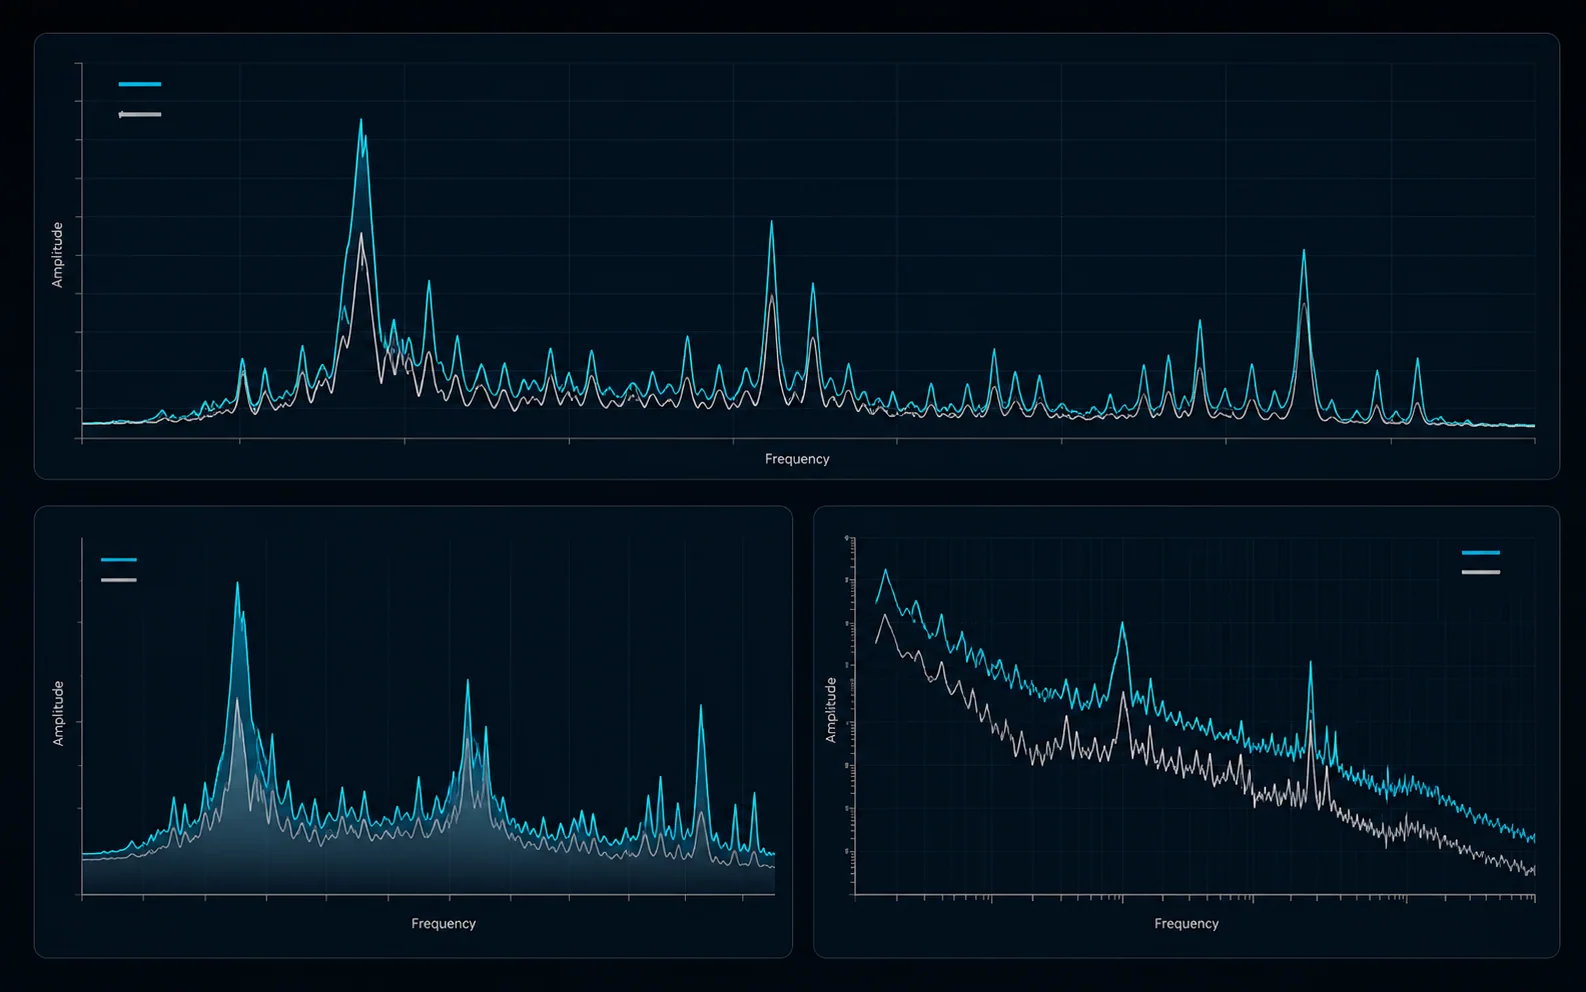Viewport: 1586px width, 992px height.
Task: Click the Frequency label under the log-scale chart
Action: 1186,923
